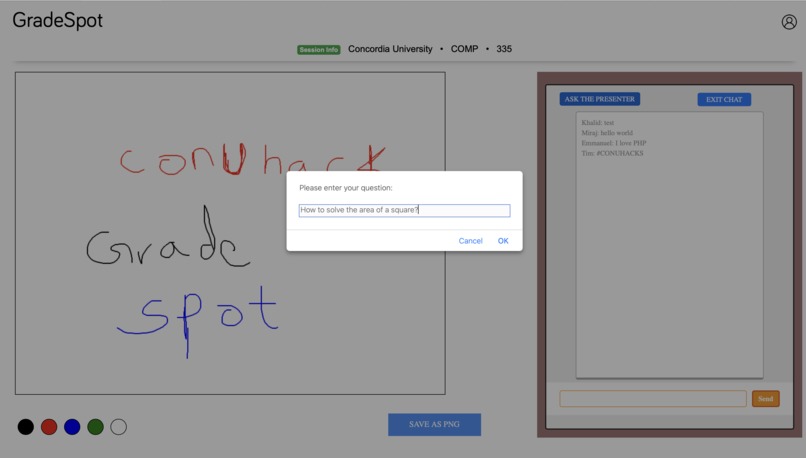Select the red pen color

click(x=49, y=427)
